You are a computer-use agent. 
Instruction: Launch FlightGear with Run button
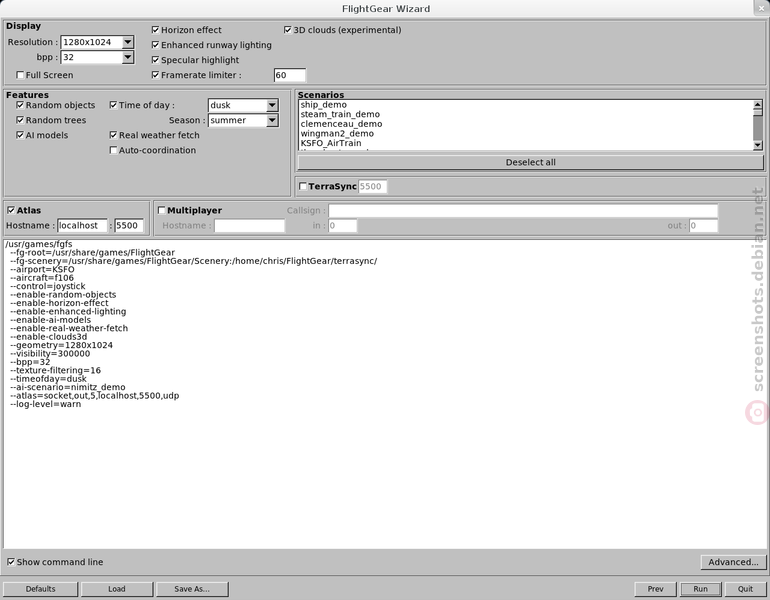point(701,589)
